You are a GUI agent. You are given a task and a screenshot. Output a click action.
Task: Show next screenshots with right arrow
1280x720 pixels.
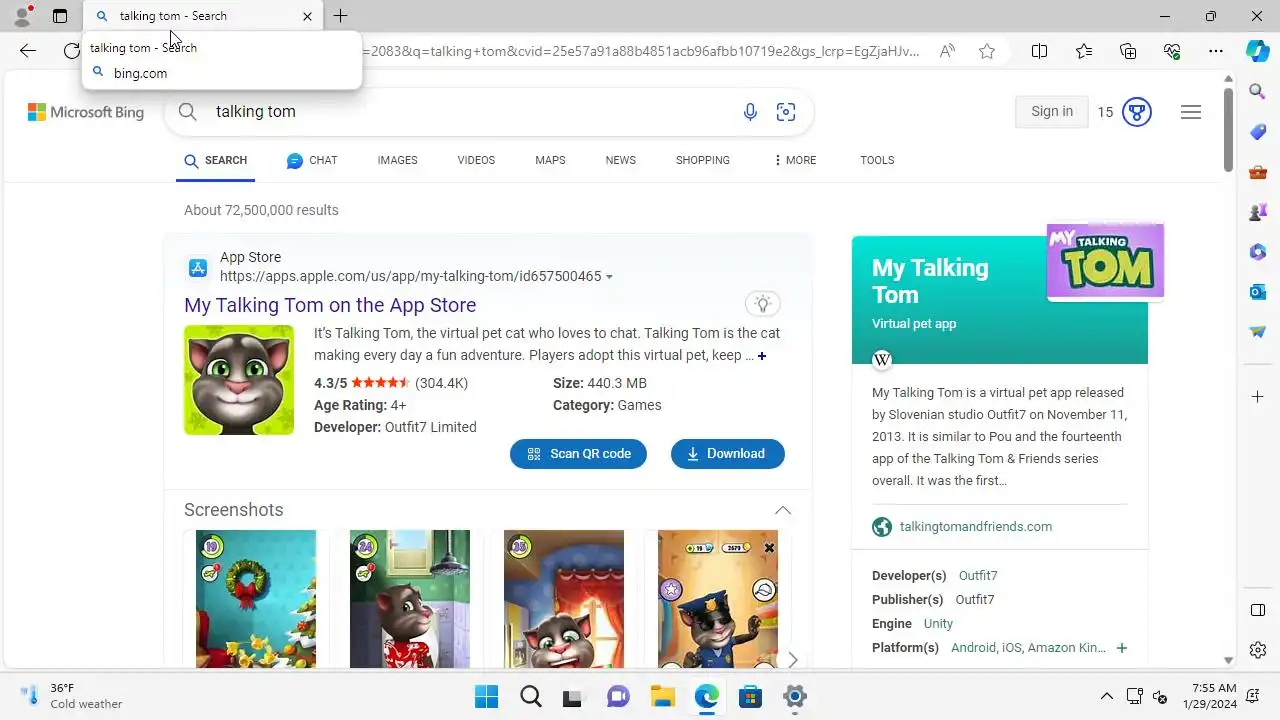click(x=793, y=659)
